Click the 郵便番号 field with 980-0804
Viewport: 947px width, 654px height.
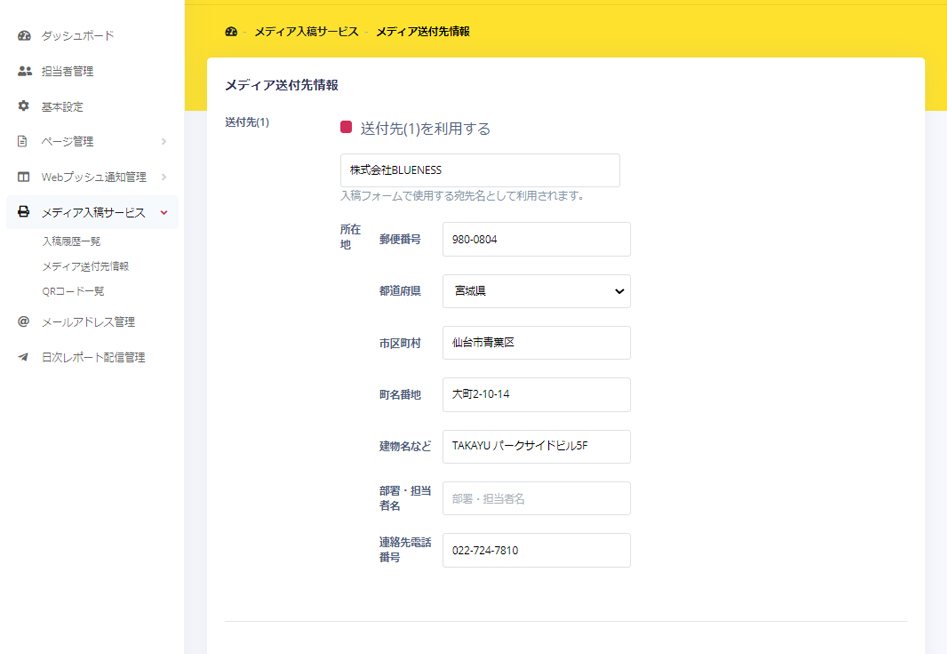tap(536, 239)
